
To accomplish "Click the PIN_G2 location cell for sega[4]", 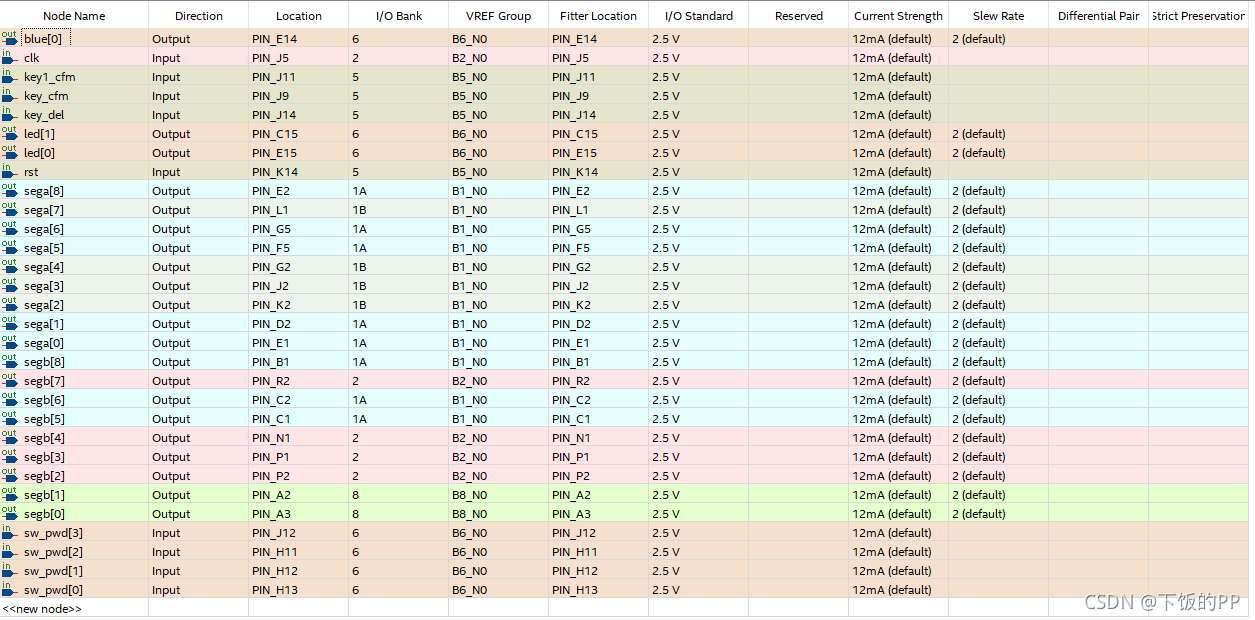I will pyautogui.click(x=299, y=267).
